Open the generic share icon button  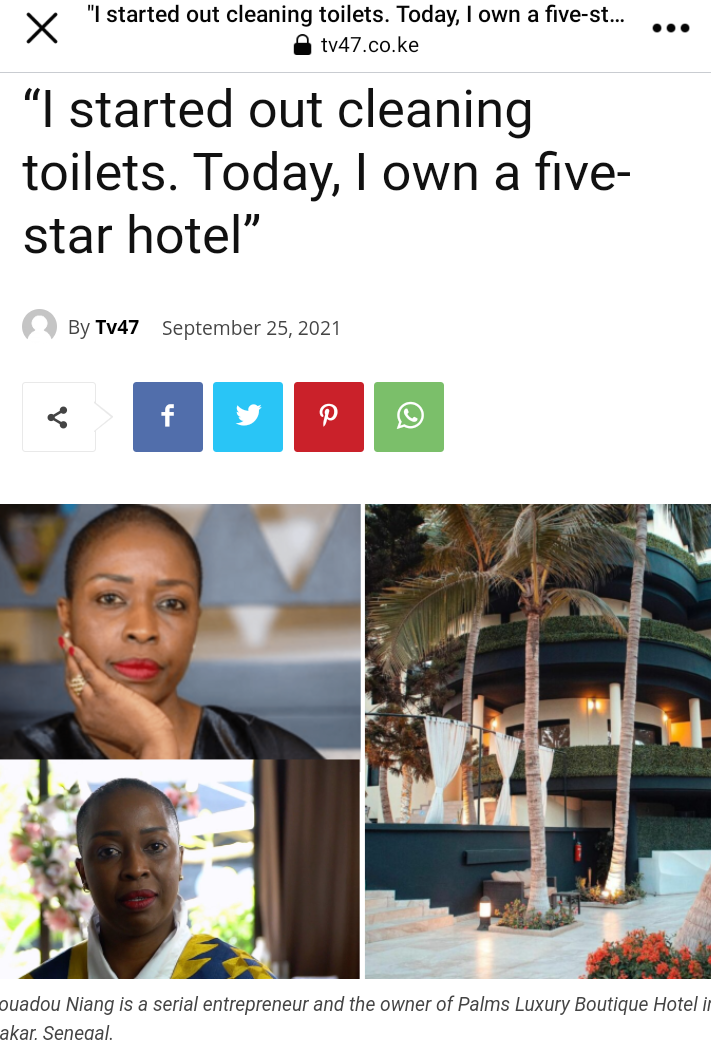coord(58,417)
